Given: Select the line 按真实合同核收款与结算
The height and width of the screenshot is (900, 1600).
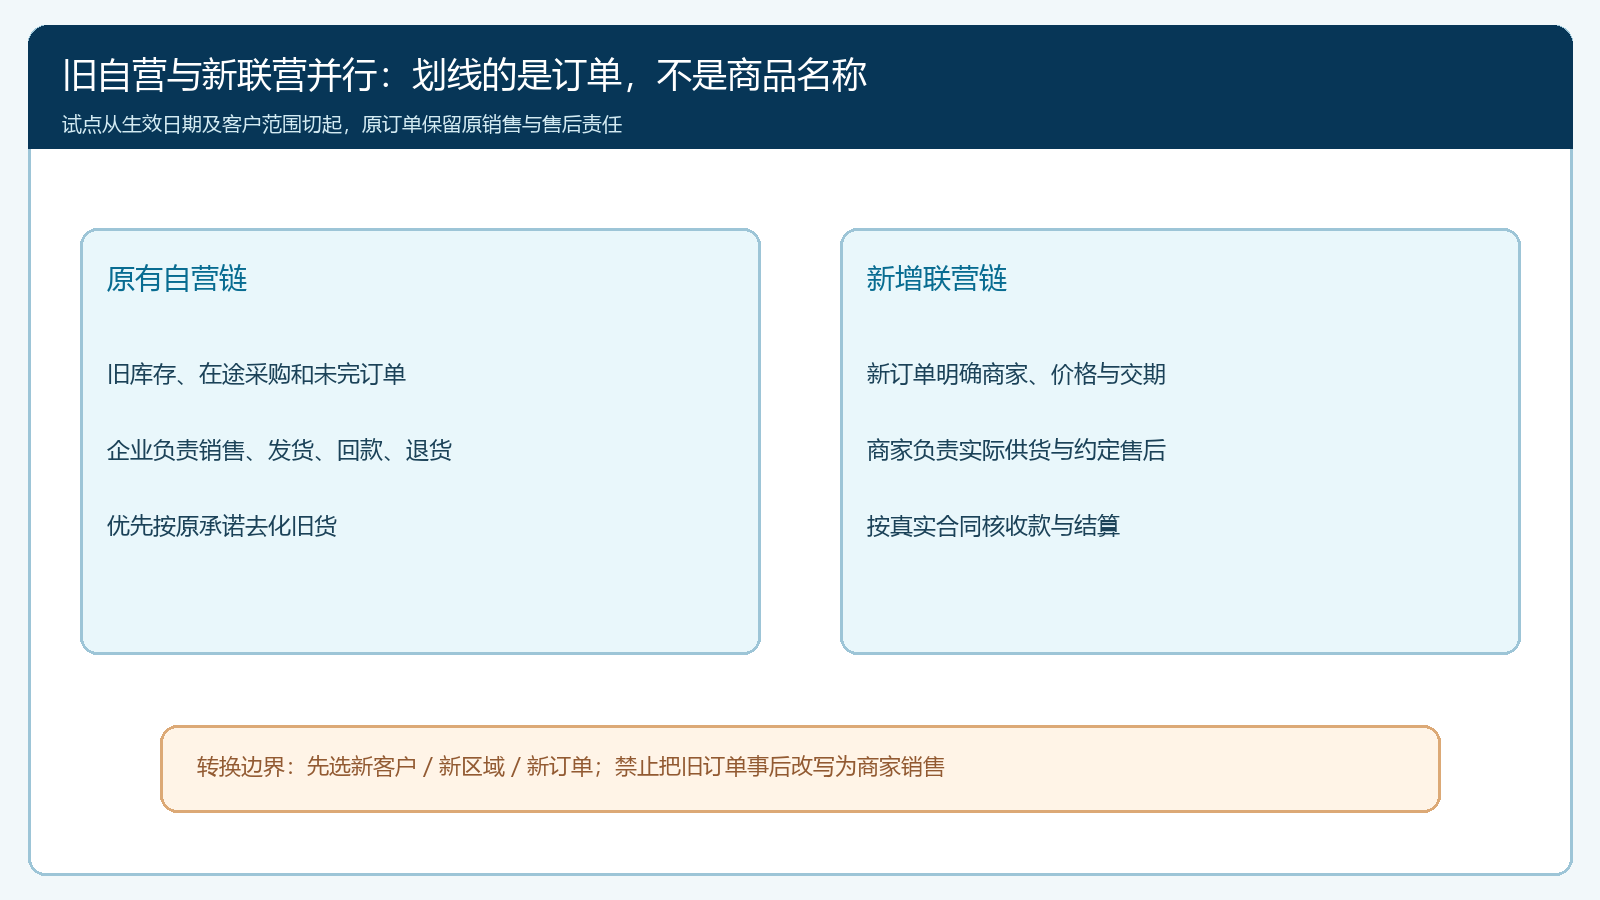Looking at the screenshot, I should tap(993, 526).
